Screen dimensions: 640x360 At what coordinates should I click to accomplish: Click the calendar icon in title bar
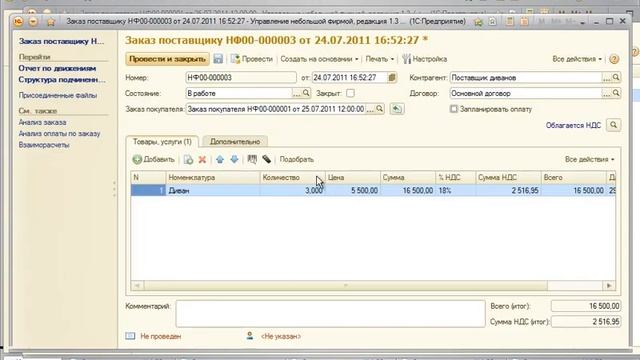(x=524, y=21)
